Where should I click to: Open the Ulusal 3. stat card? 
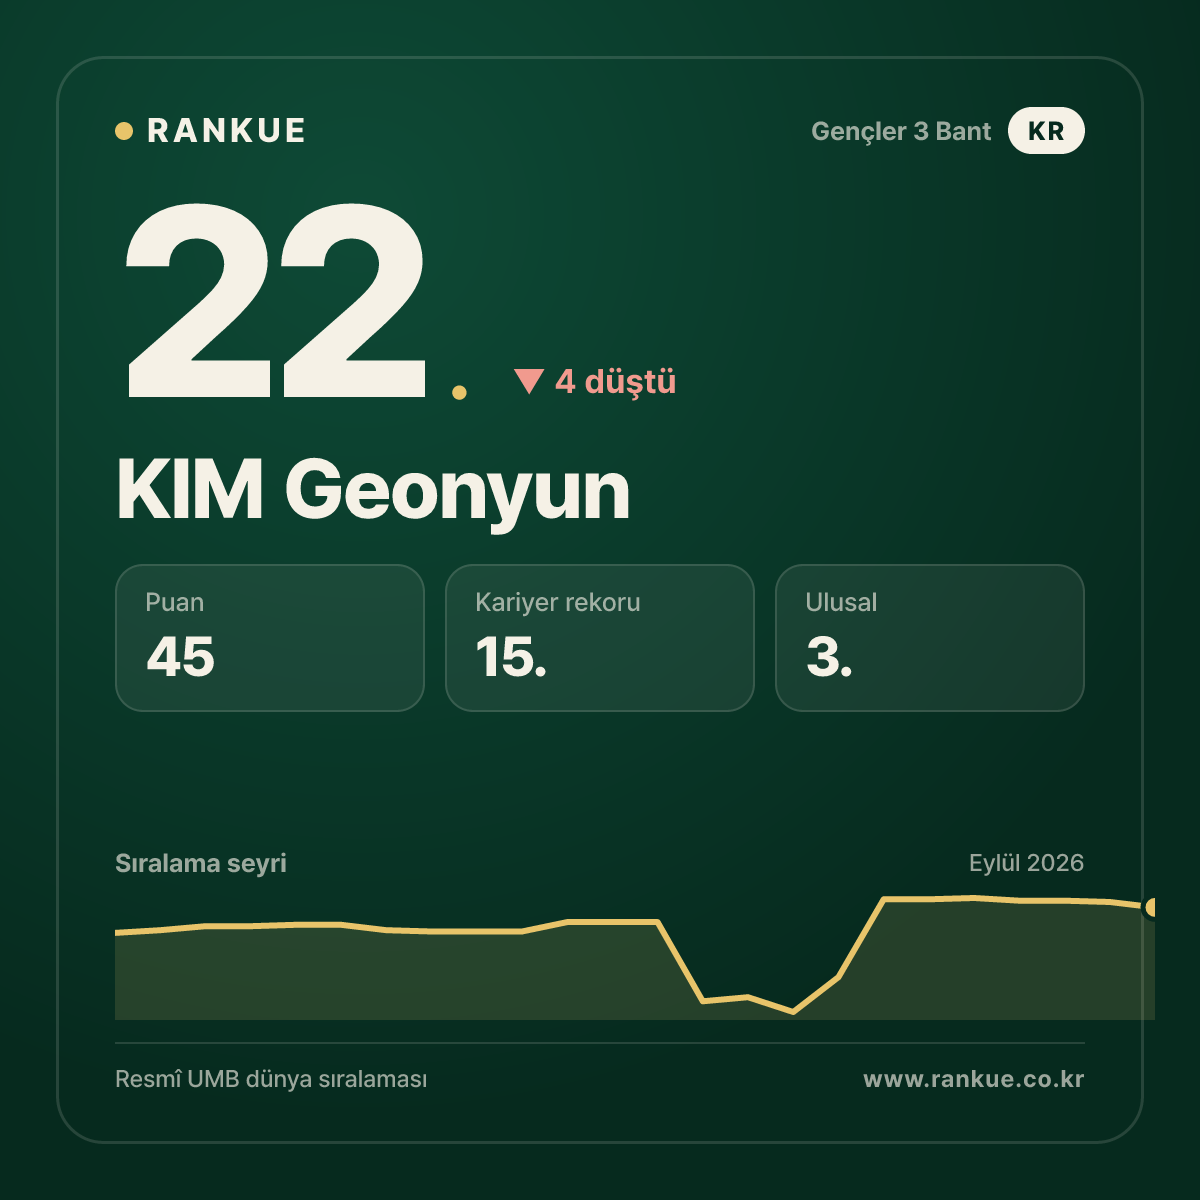(x=930, y=638)
